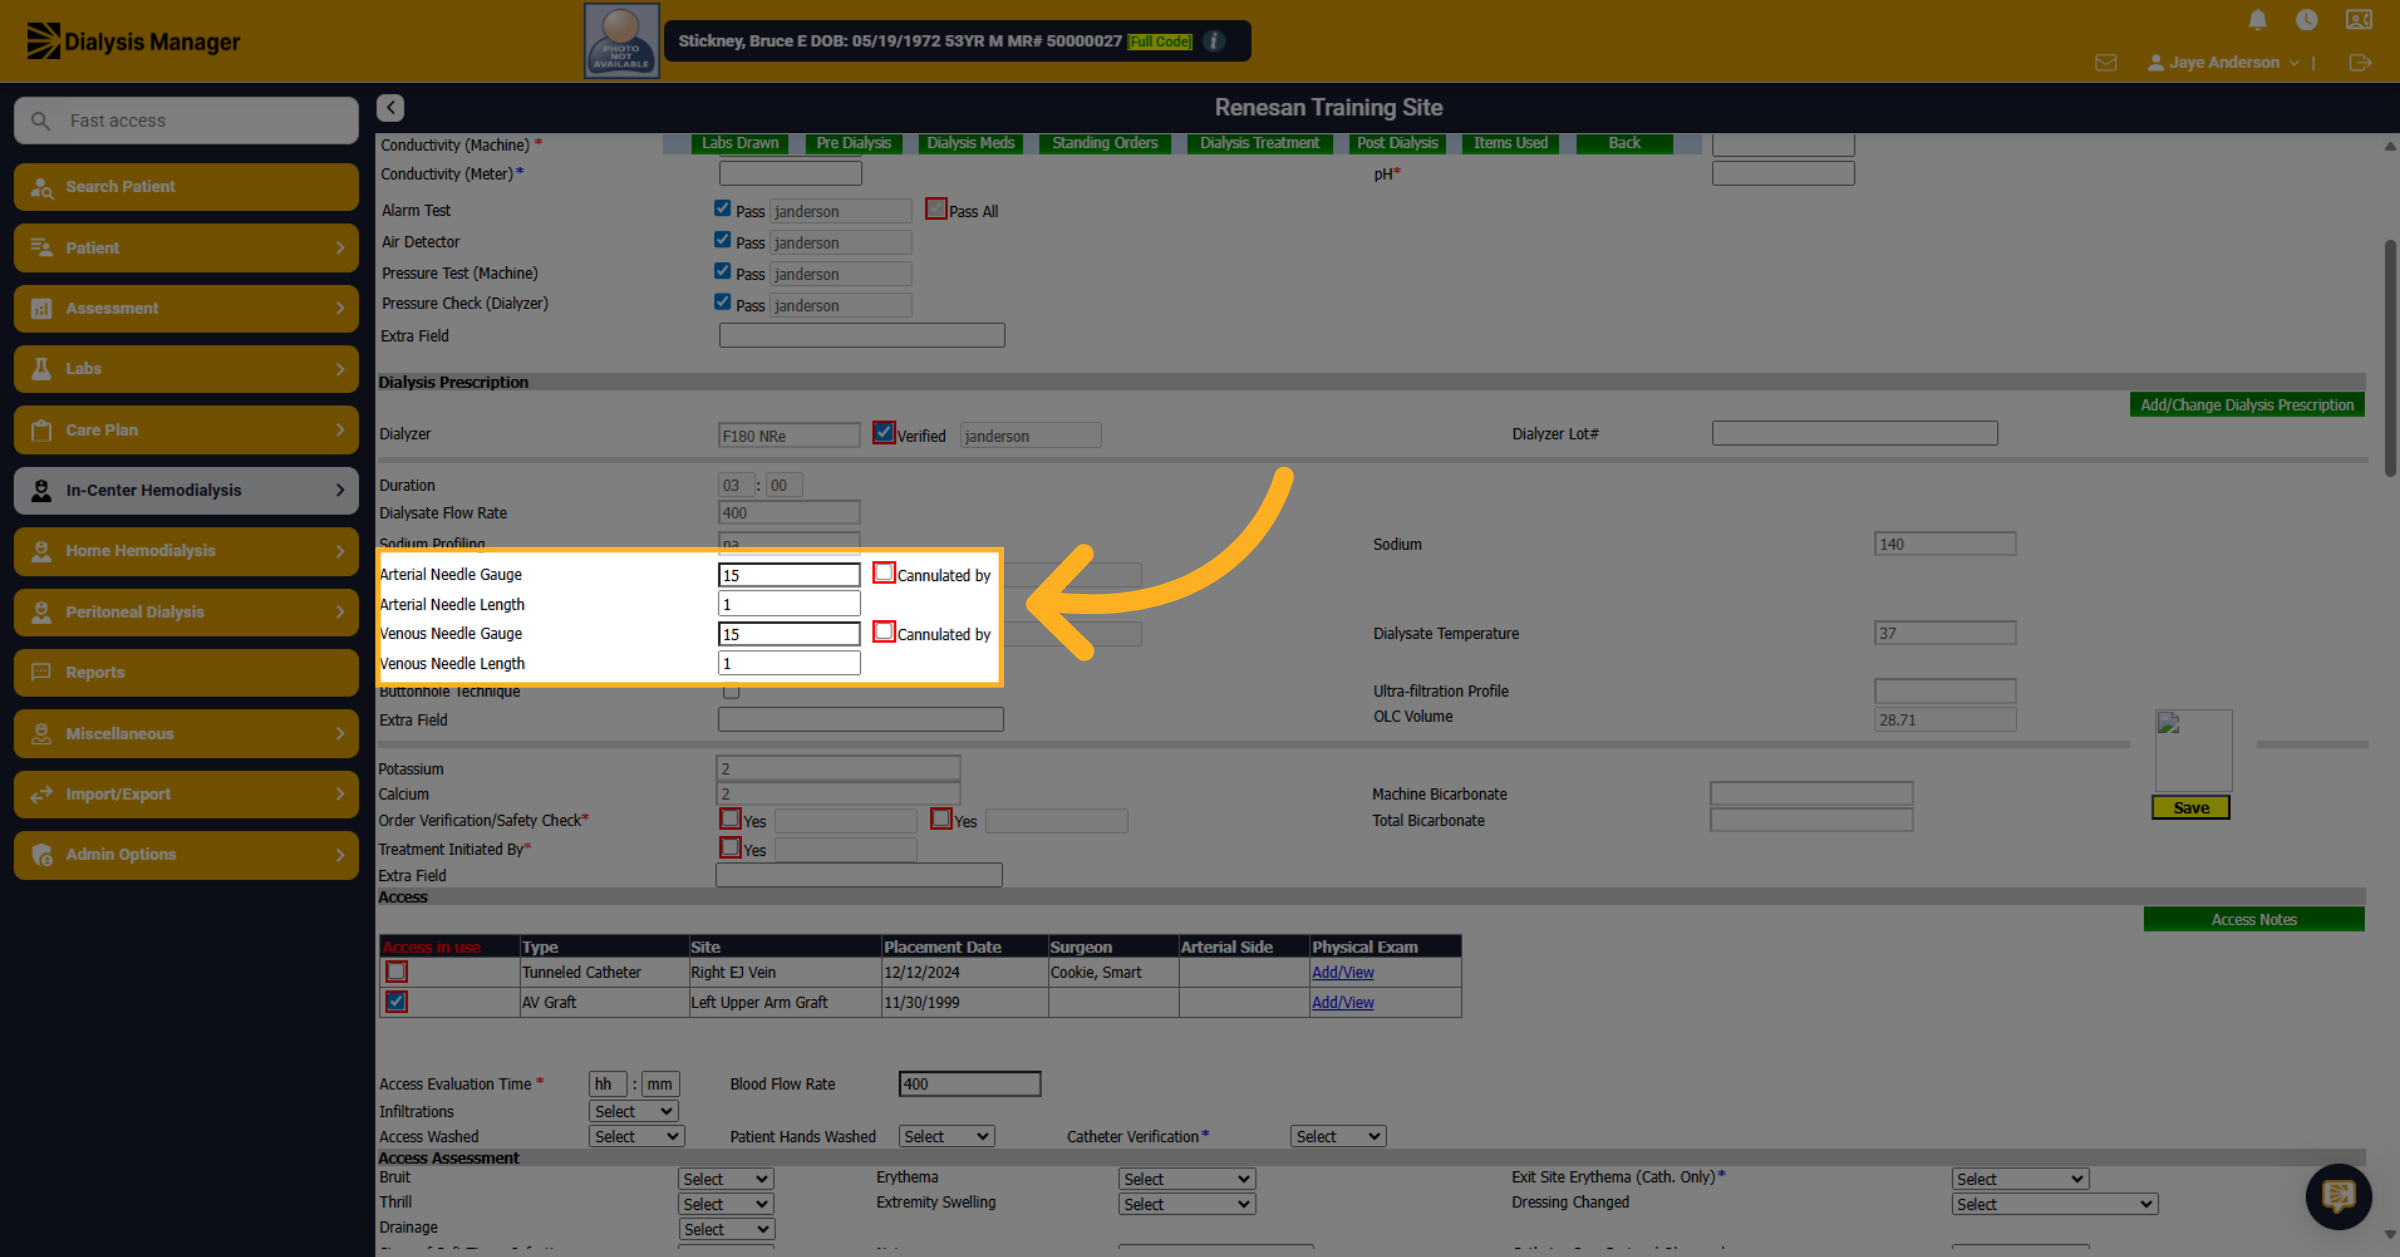Open the Dialysis Meds tab
Viewport: 2400px width, 1257px height.
tap(970, 143)
